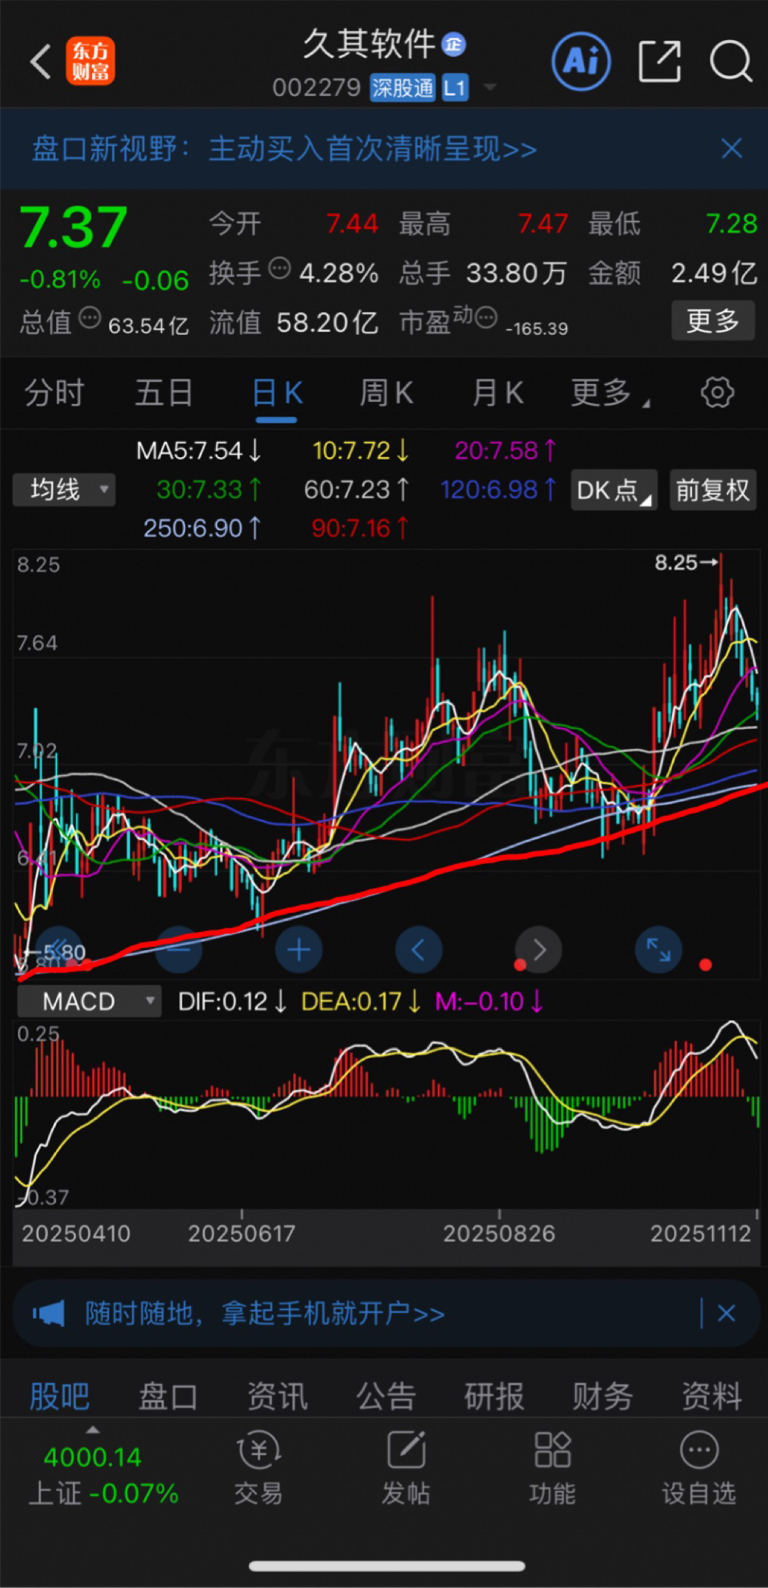Tap the 20250826 date on axis
Viewport: 768px width, 1588px height.
point(499,1234)
